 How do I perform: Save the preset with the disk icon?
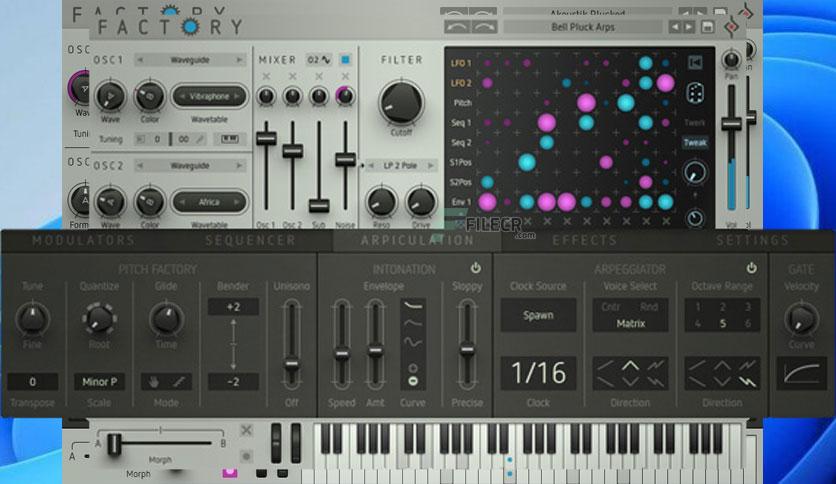[x=708, y=27]
